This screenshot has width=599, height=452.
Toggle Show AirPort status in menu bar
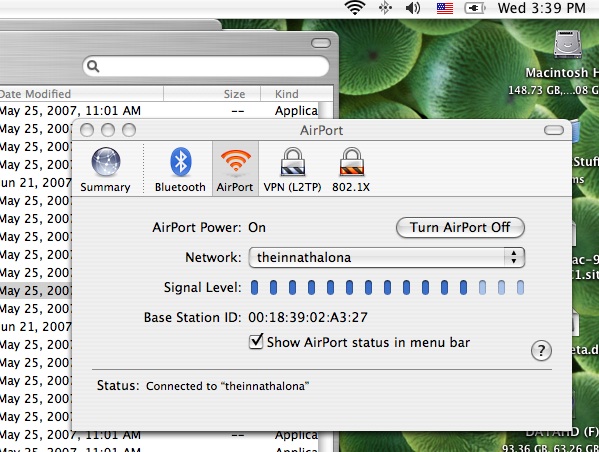pos(256,342)
